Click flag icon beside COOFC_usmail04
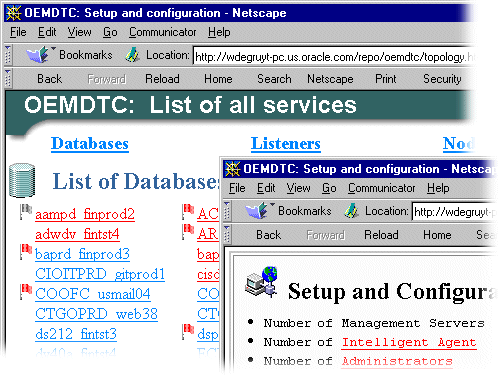498x375 pixels. pyautogui.click(x=25, y=291)
